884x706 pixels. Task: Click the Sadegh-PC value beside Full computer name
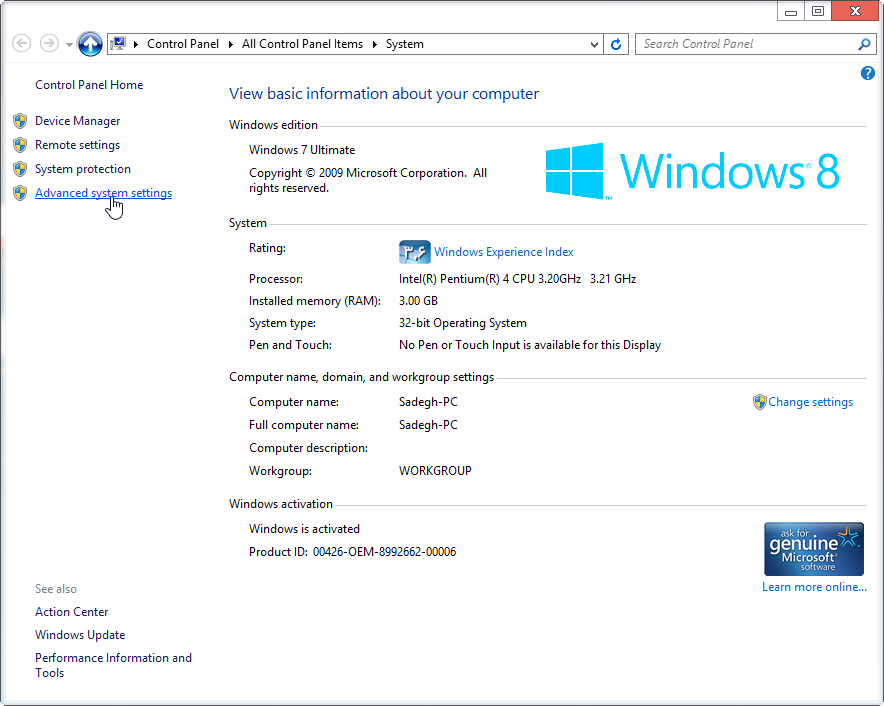tap(428, 425)
